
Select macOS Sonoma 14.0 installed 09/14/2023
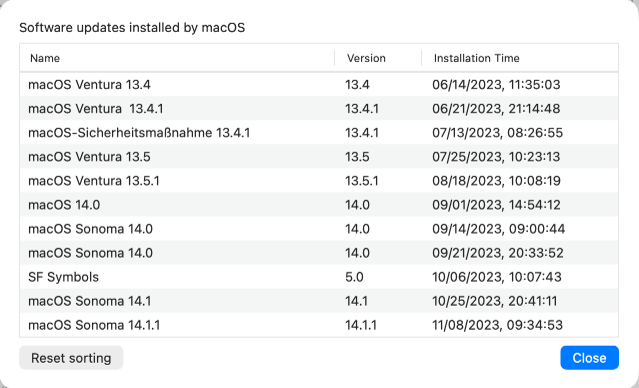tap(90, 229)
